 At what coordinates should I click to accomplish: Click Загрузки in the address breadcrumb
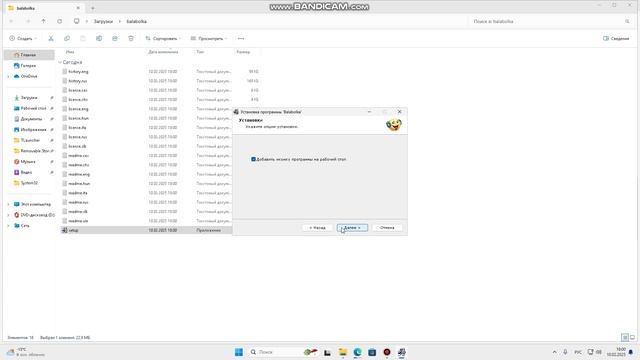[103, 21]
